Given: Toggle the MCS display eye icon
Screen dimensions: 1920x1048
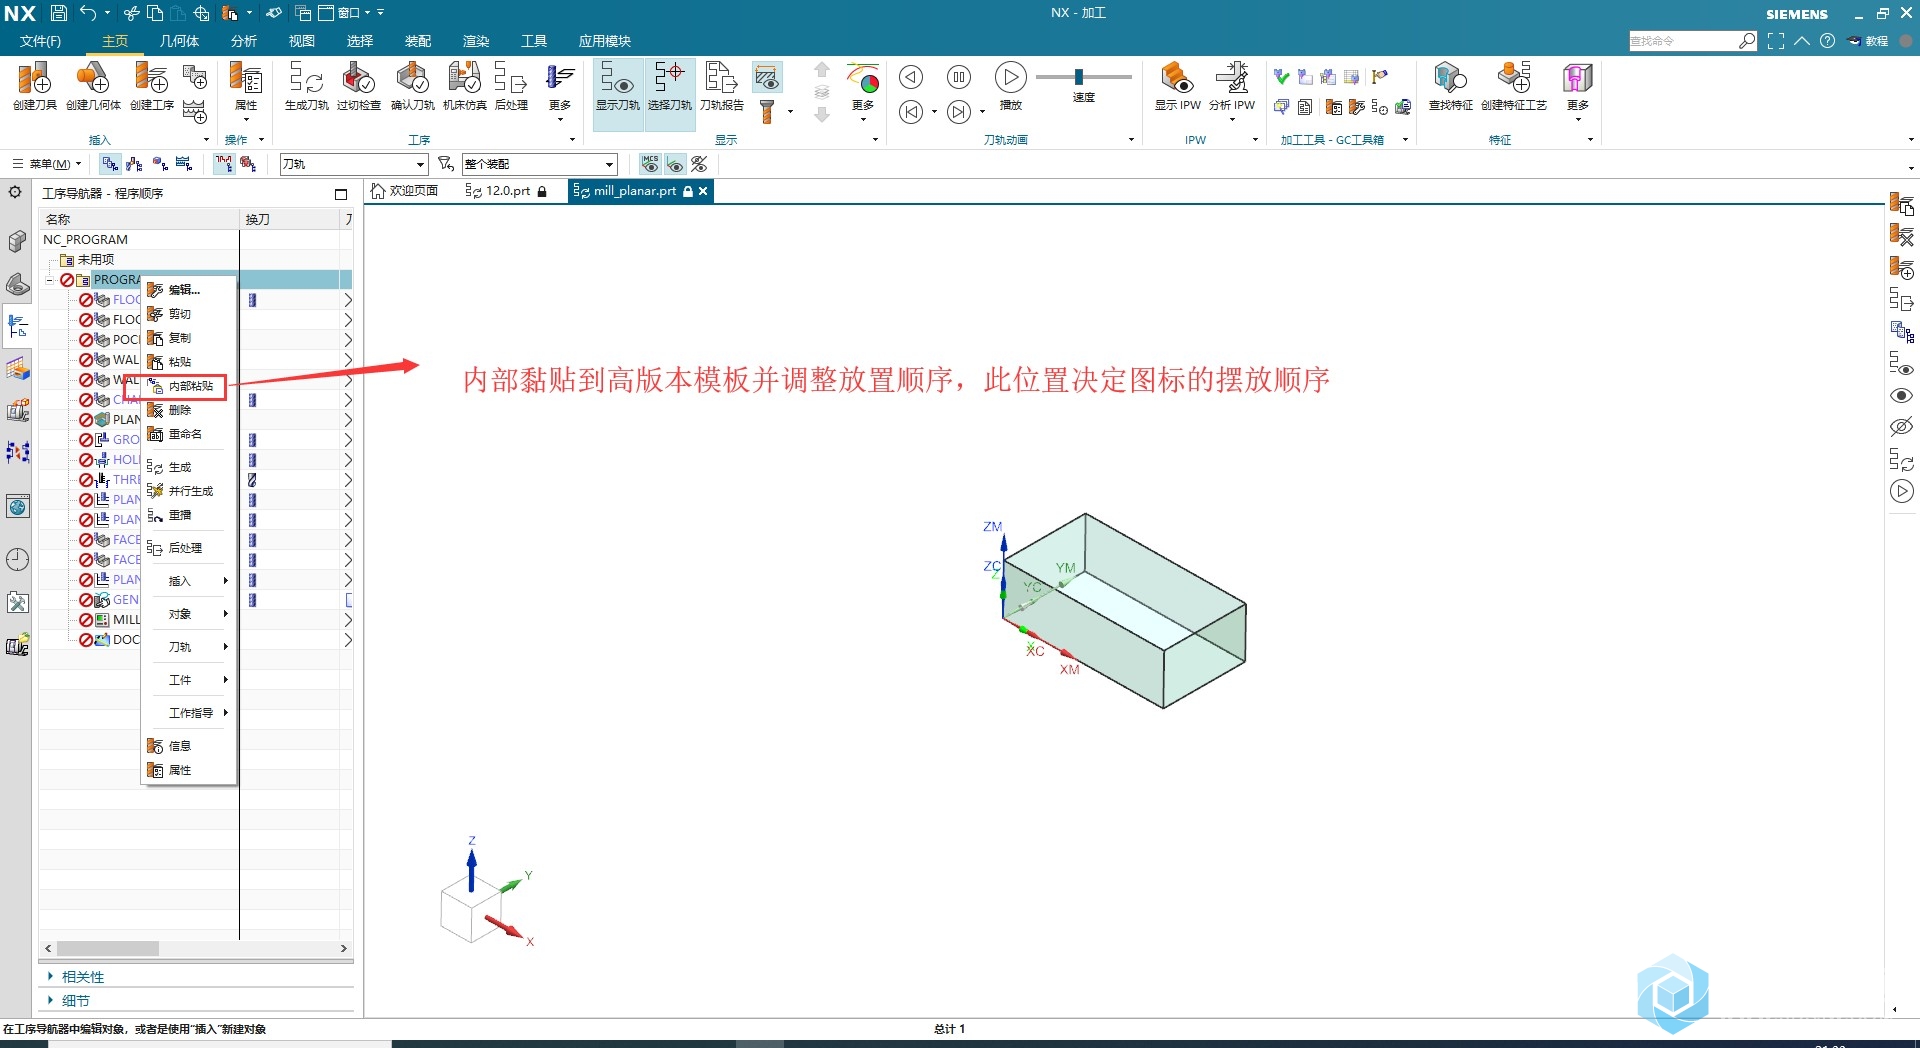Looking at the screenshot, I should coord(650,164).
